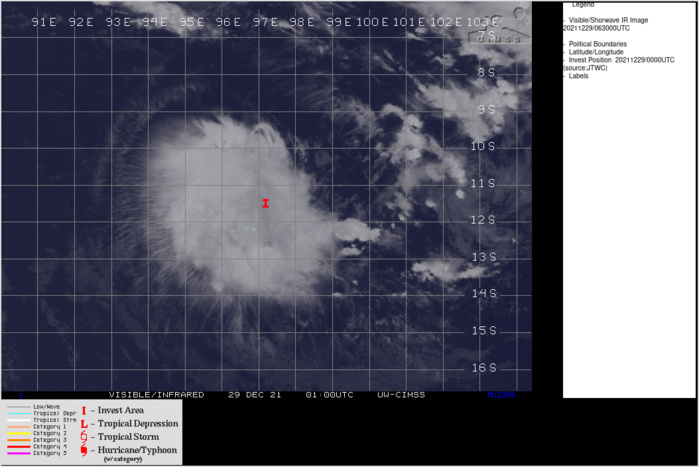Image resolution: width=699 pixels, height=467 pixels.
Task: Click the Hurricane/Typhoon legend symbol
Action: 84,451
